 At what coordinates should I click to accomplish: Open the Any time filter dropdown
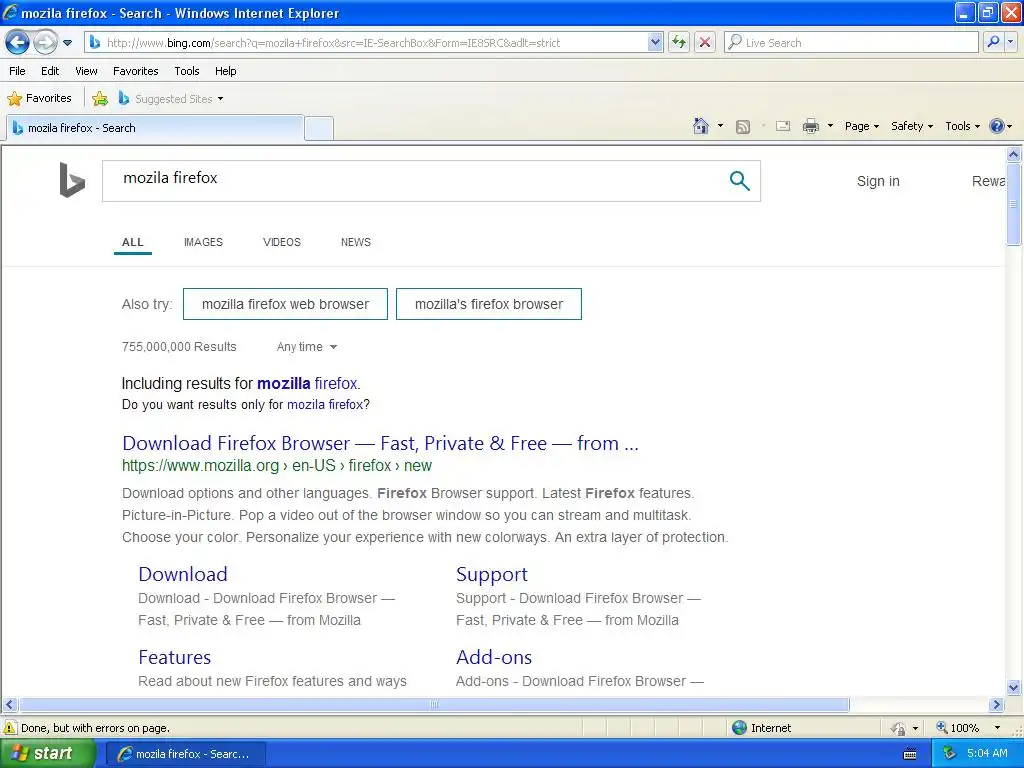(x=306, y=347)
